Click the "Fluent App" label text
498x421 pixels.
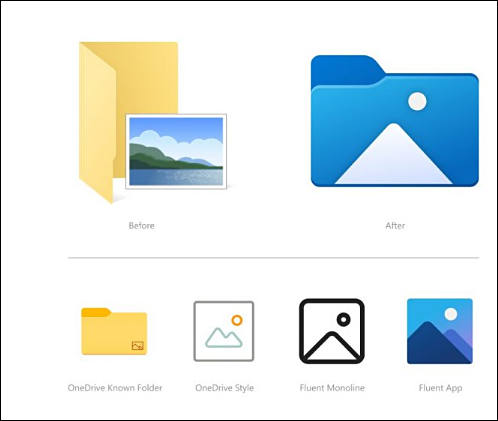pyautogui.click(x=440, y=388)
